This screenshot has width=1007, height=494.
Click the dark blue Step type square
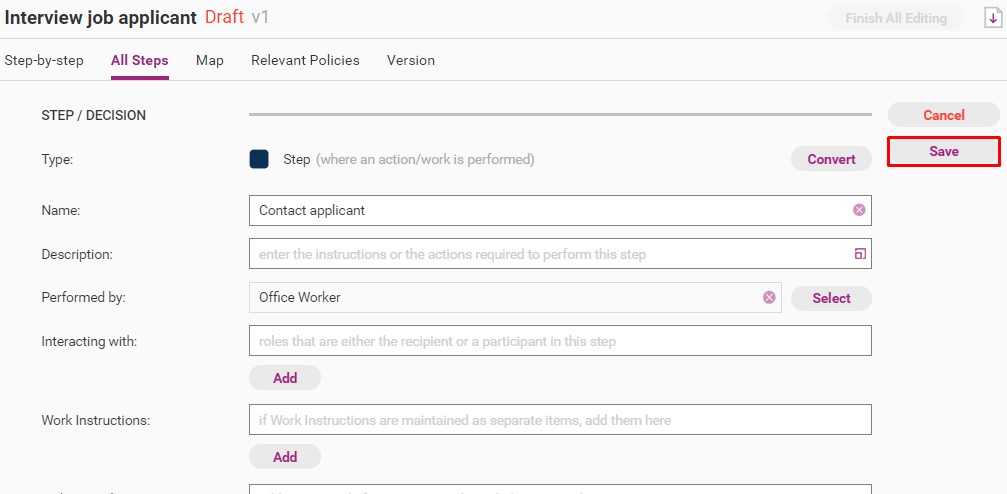tap(259, 159)
